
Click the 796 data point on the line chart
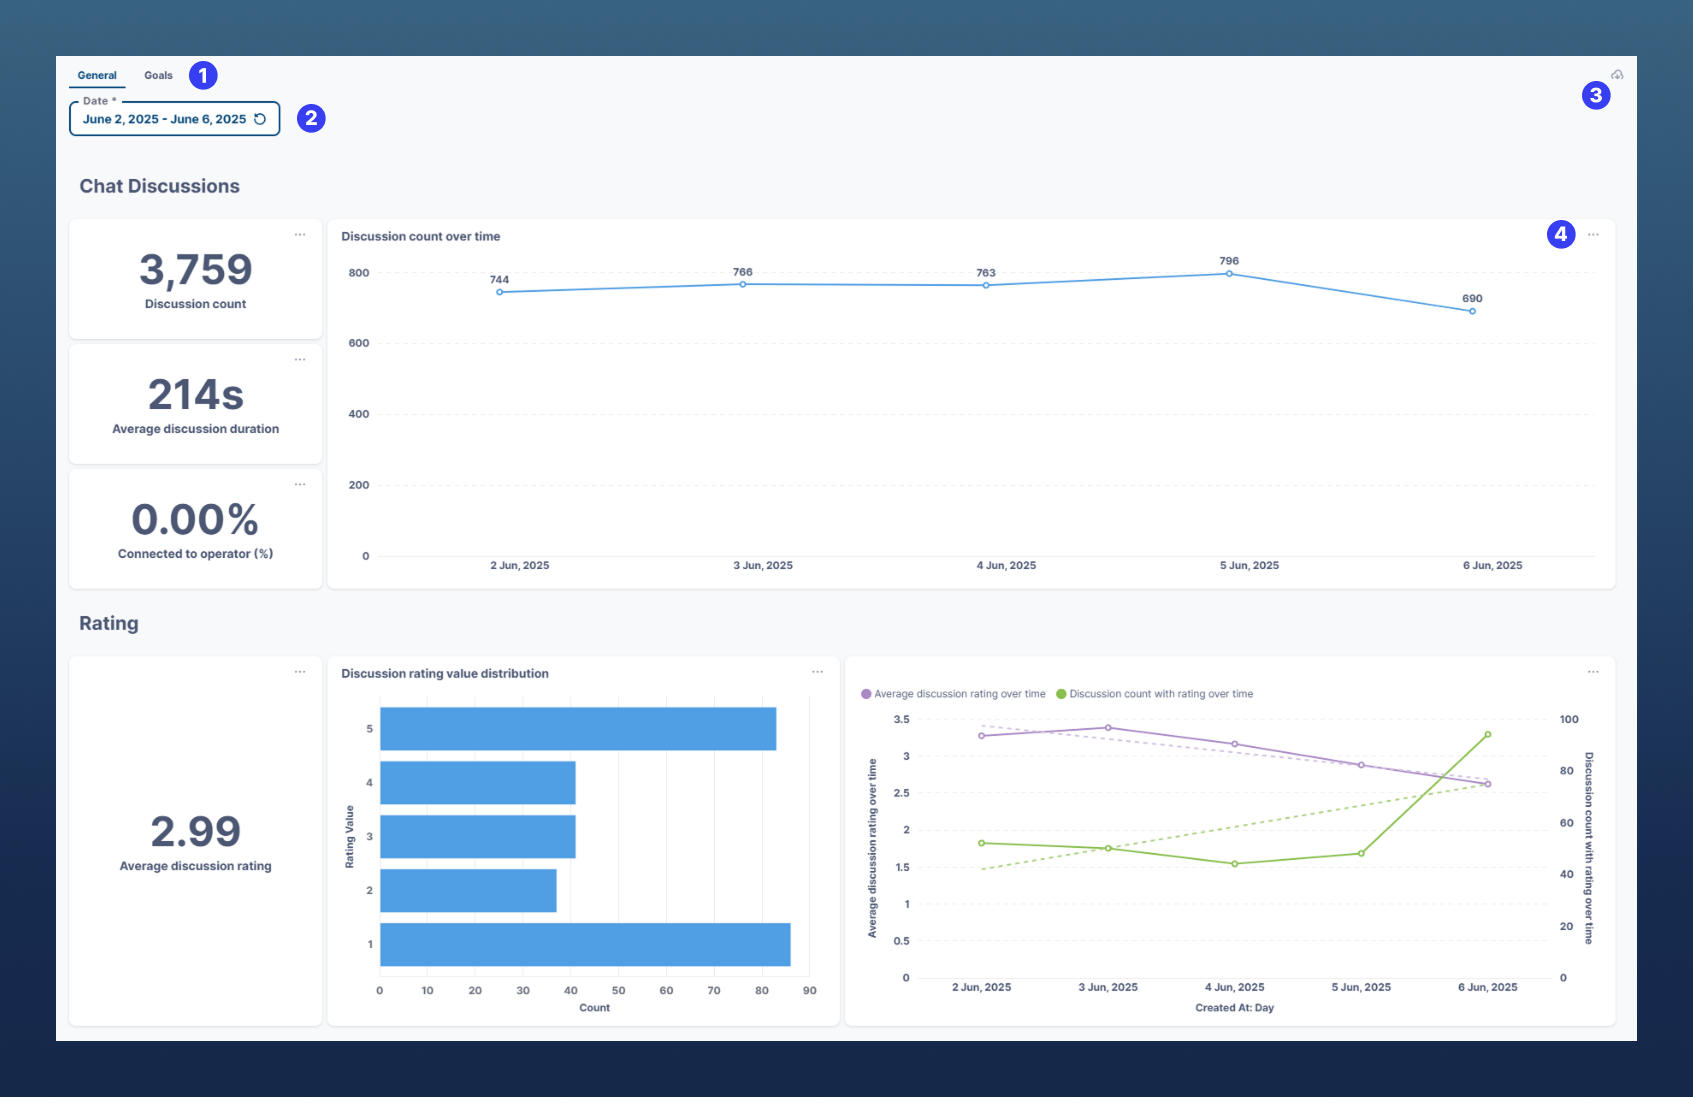coord(1228,273)
